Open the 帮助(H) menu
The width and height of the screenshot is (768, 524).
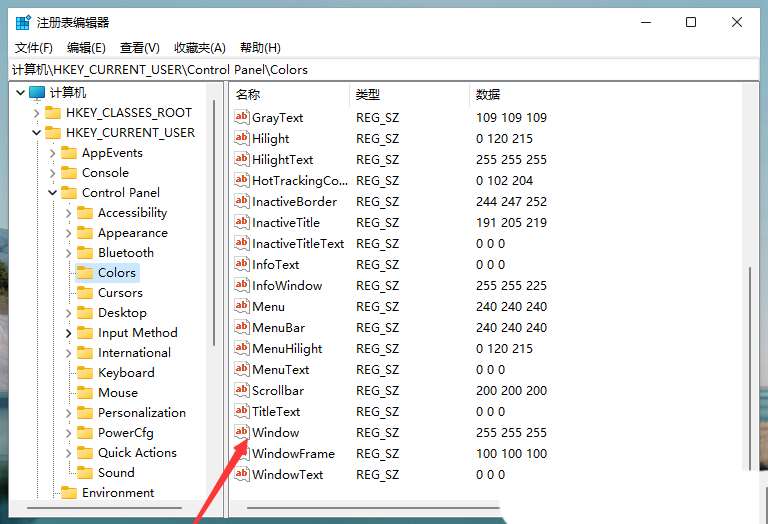coord(260,48)
